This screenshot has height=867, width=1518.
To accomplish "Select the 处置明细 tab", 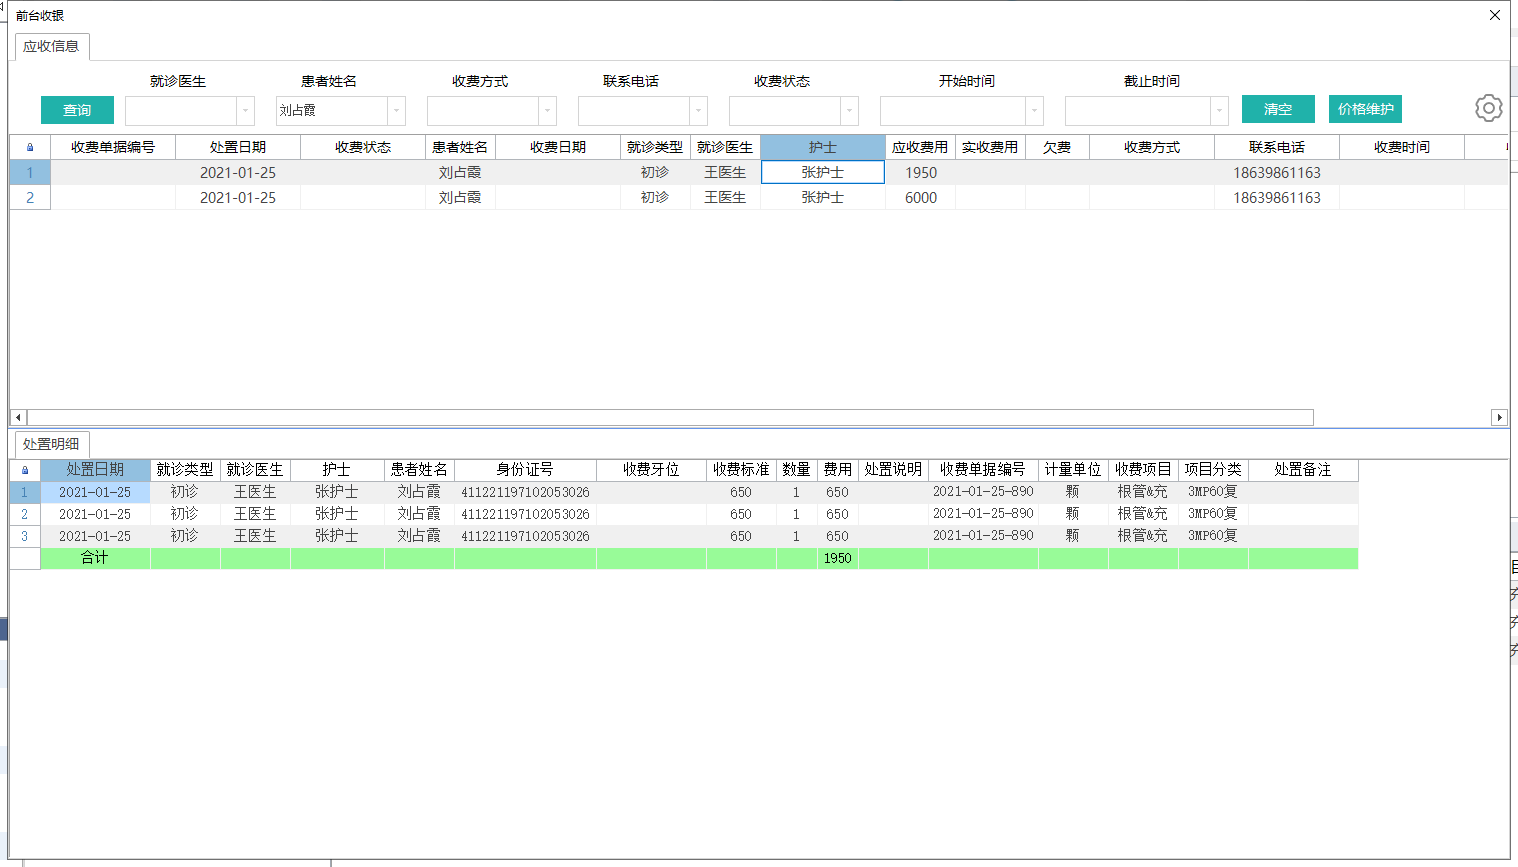I will tap(51, 444).
